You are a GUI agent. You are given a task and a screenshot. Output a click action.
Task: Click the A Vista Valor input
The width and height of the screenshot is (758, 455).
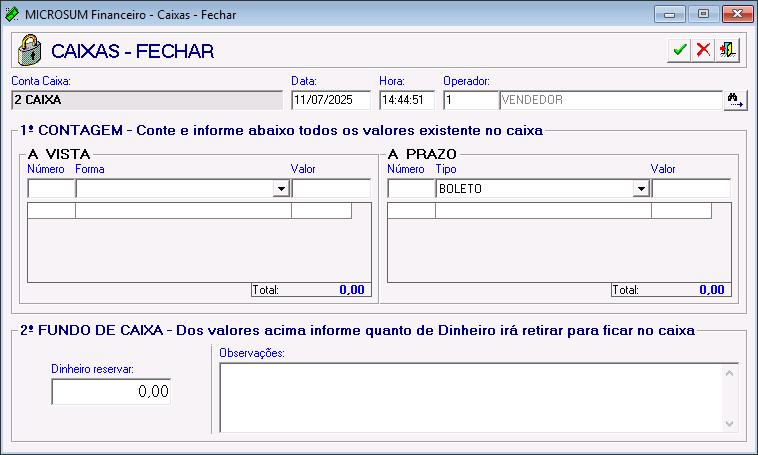[x=331, y=189]
